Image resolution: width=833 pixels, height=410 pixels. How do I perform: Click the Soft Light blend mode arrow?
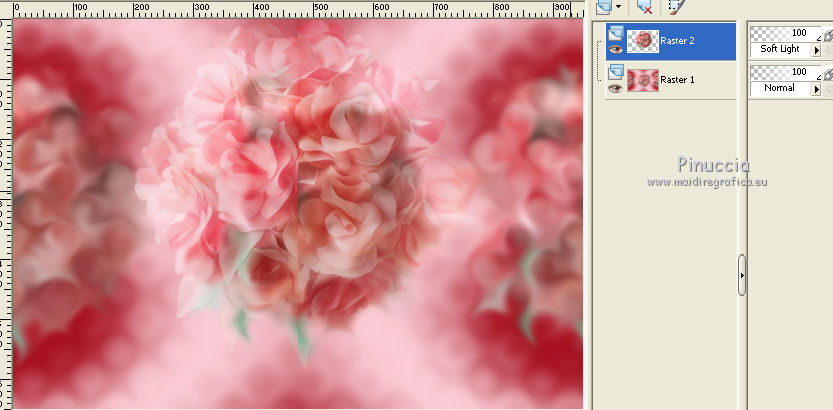pos(817,50)
